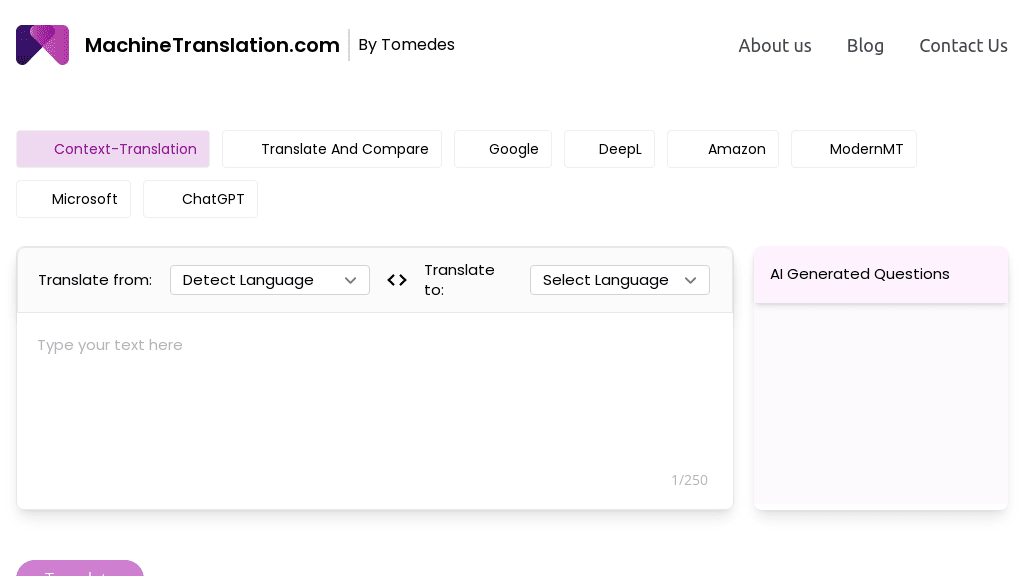The image size is (1024, 576).
Task: Select the ChatGPT translation tab
Action: pyautogui.click(x=213, y=199)
